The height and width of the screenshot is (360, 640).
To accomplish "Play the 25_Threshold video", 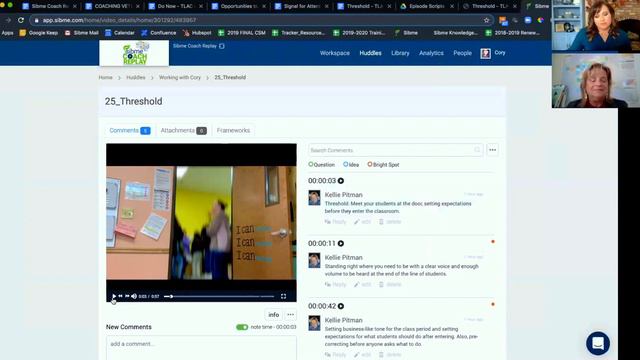I will pyautogui.click(x=114, y=296).
